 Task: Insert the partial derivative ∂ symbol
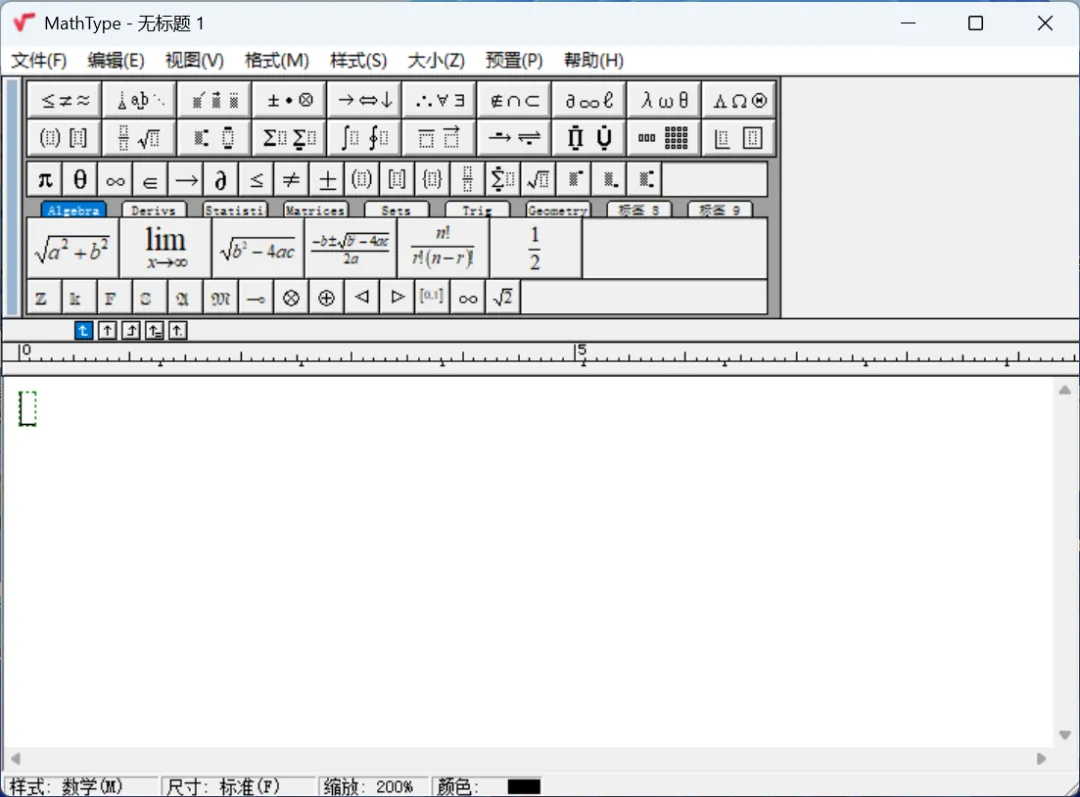click(221, 180)
